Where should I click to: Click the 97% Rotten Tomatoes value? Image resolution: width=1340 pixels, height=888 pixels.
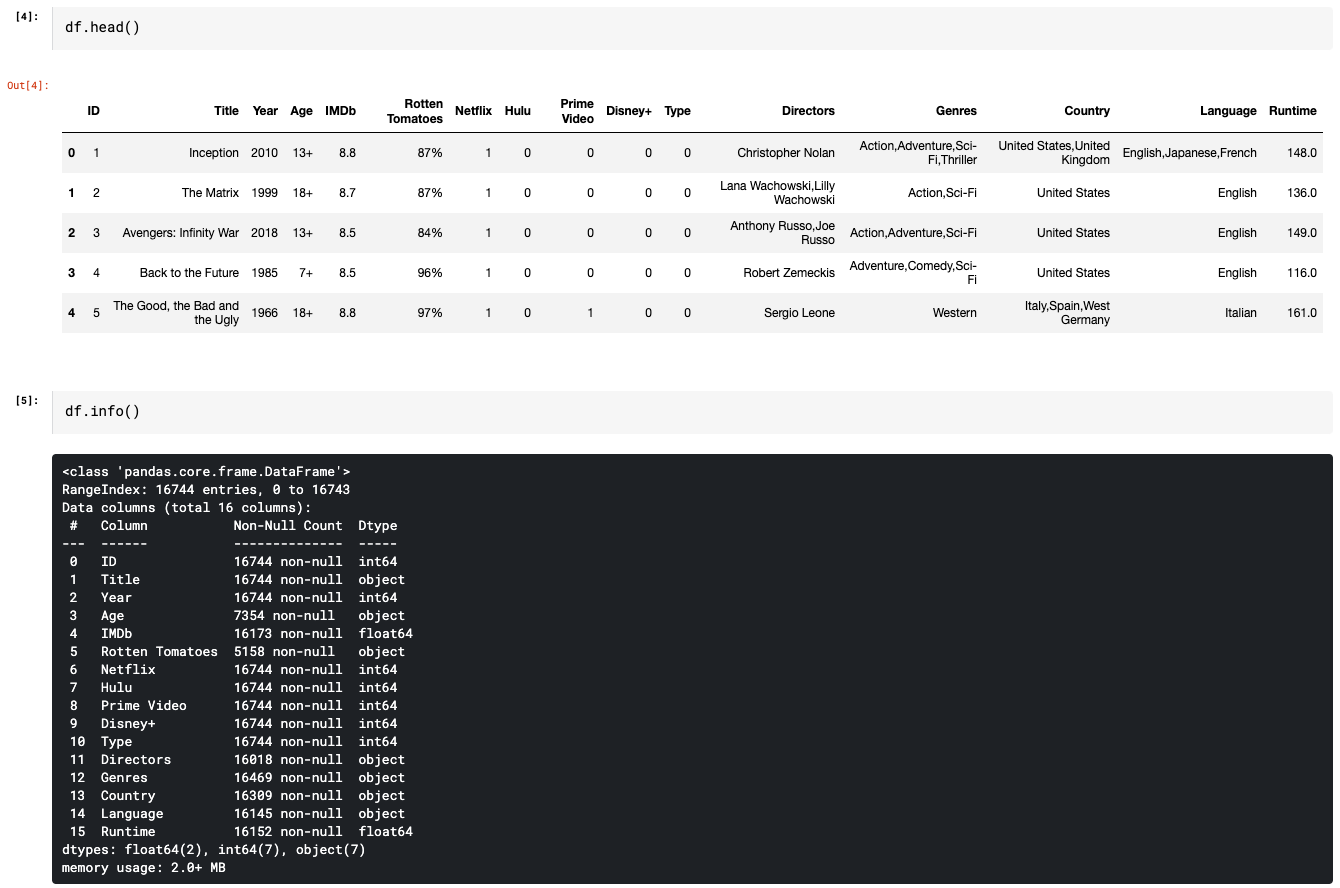pos(430,312)
